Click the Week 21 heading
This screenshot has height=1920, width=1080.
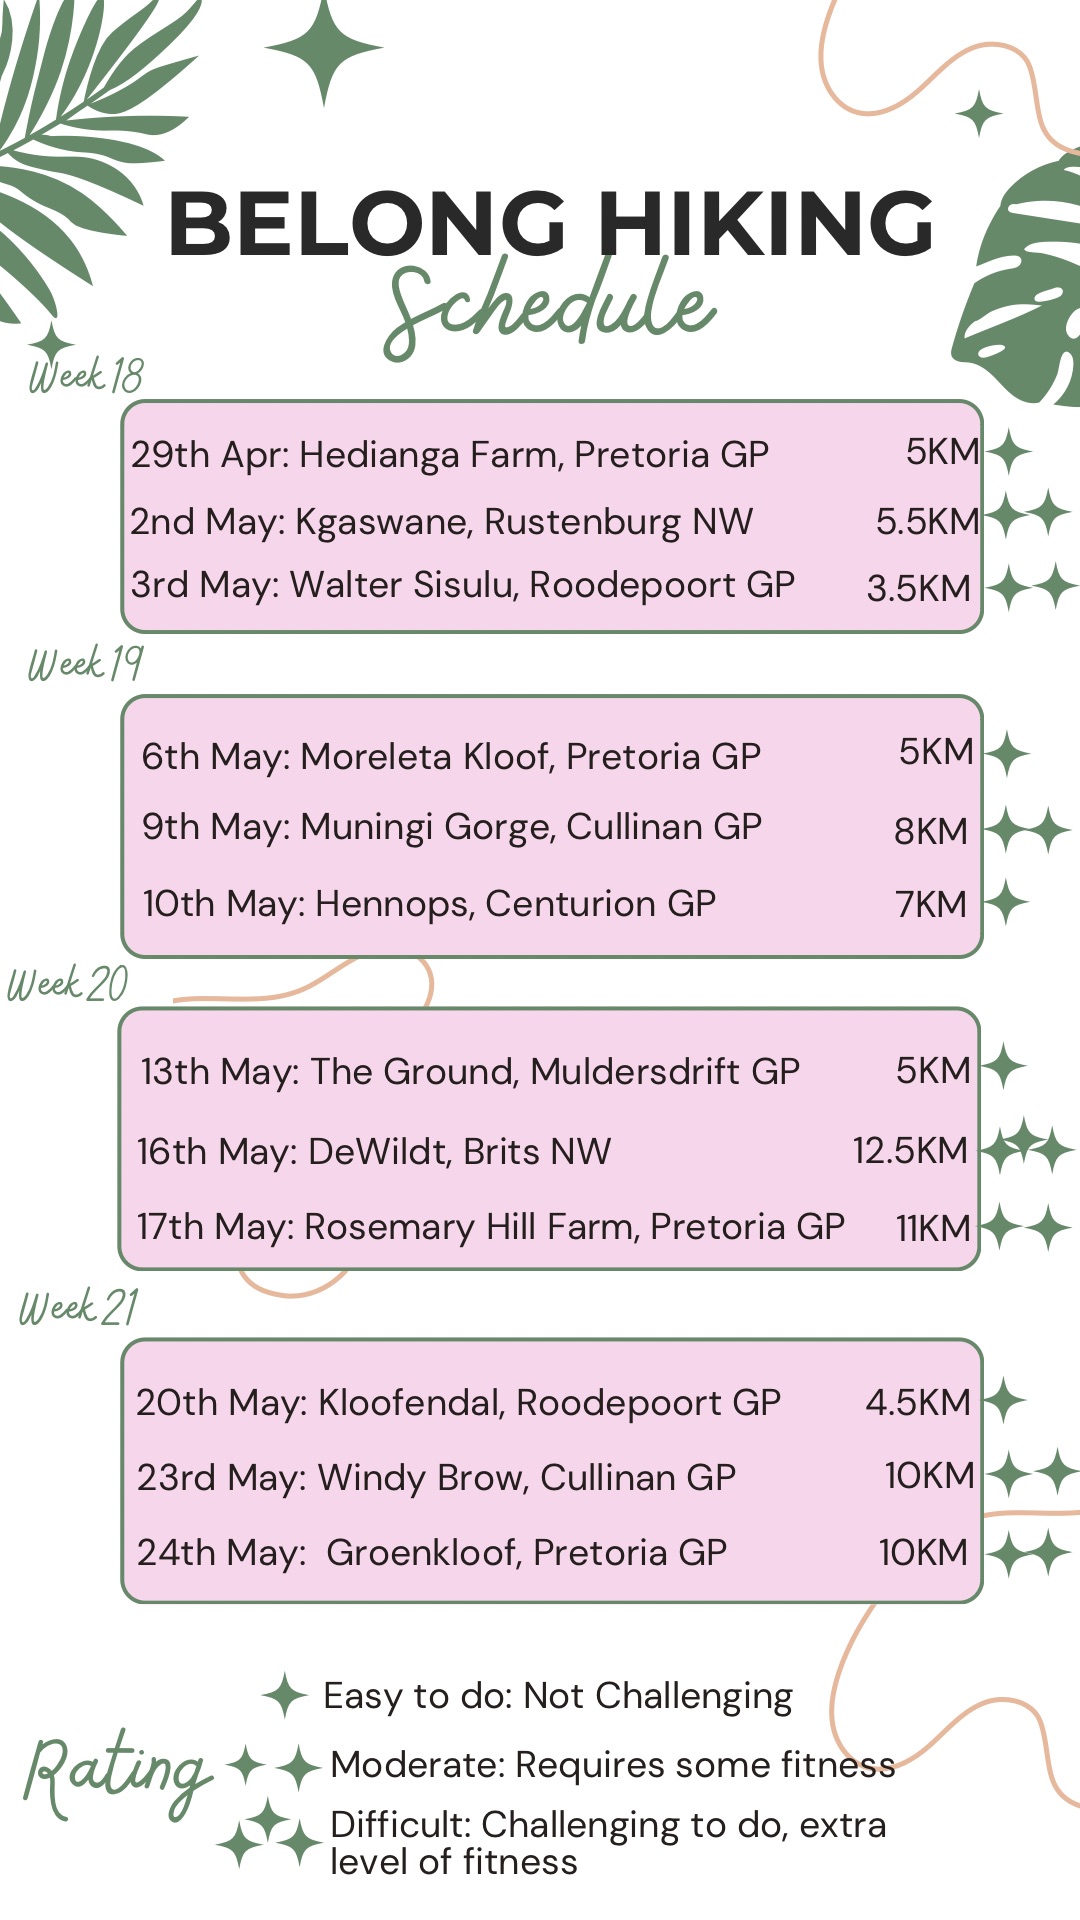pyautogui.click(x=79, y=1307)
